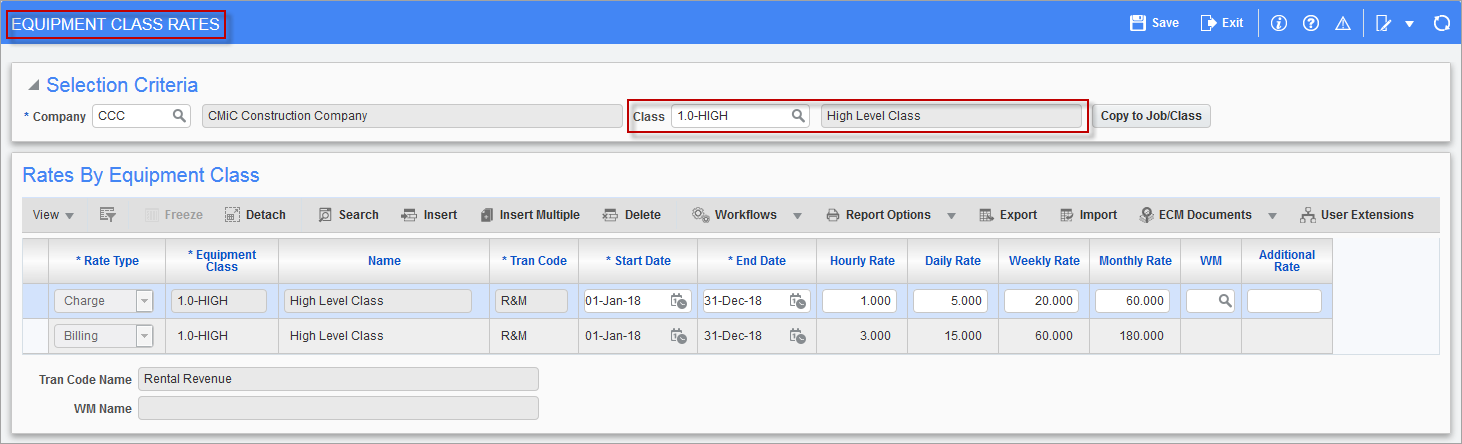Expand the Workflows dropdown arrow
Viewport: 1462px width, 444px height.
(798, 215)
